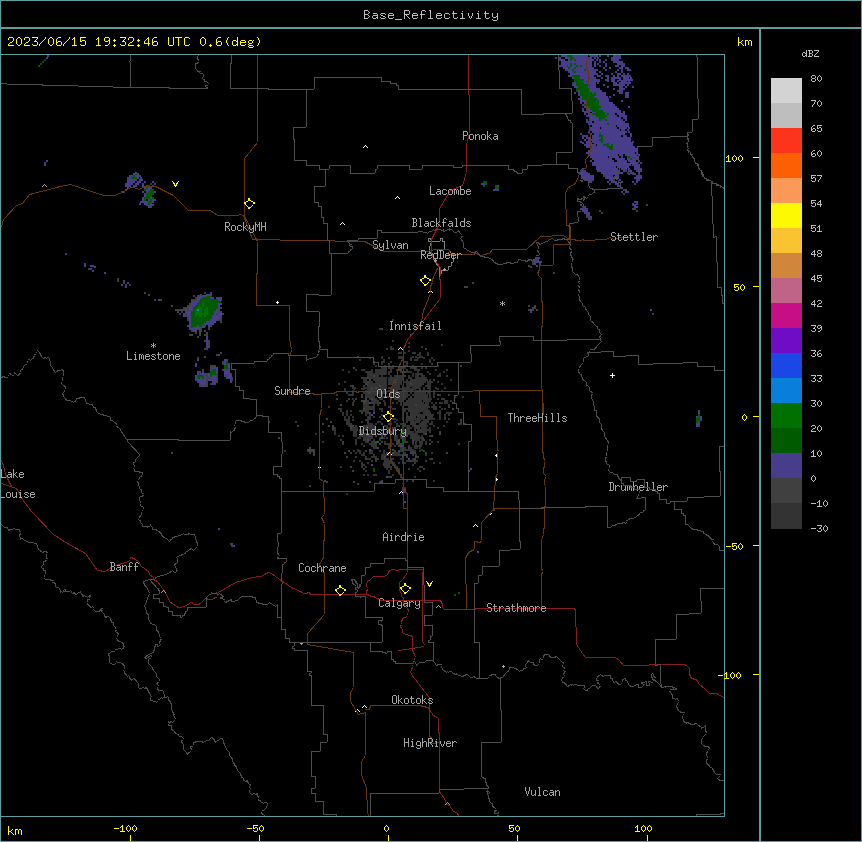The width and height of the screenshot is (862, 842).
Task: Click the yellow diamond marker above Calgary label
Action: (x=405, y=588)
